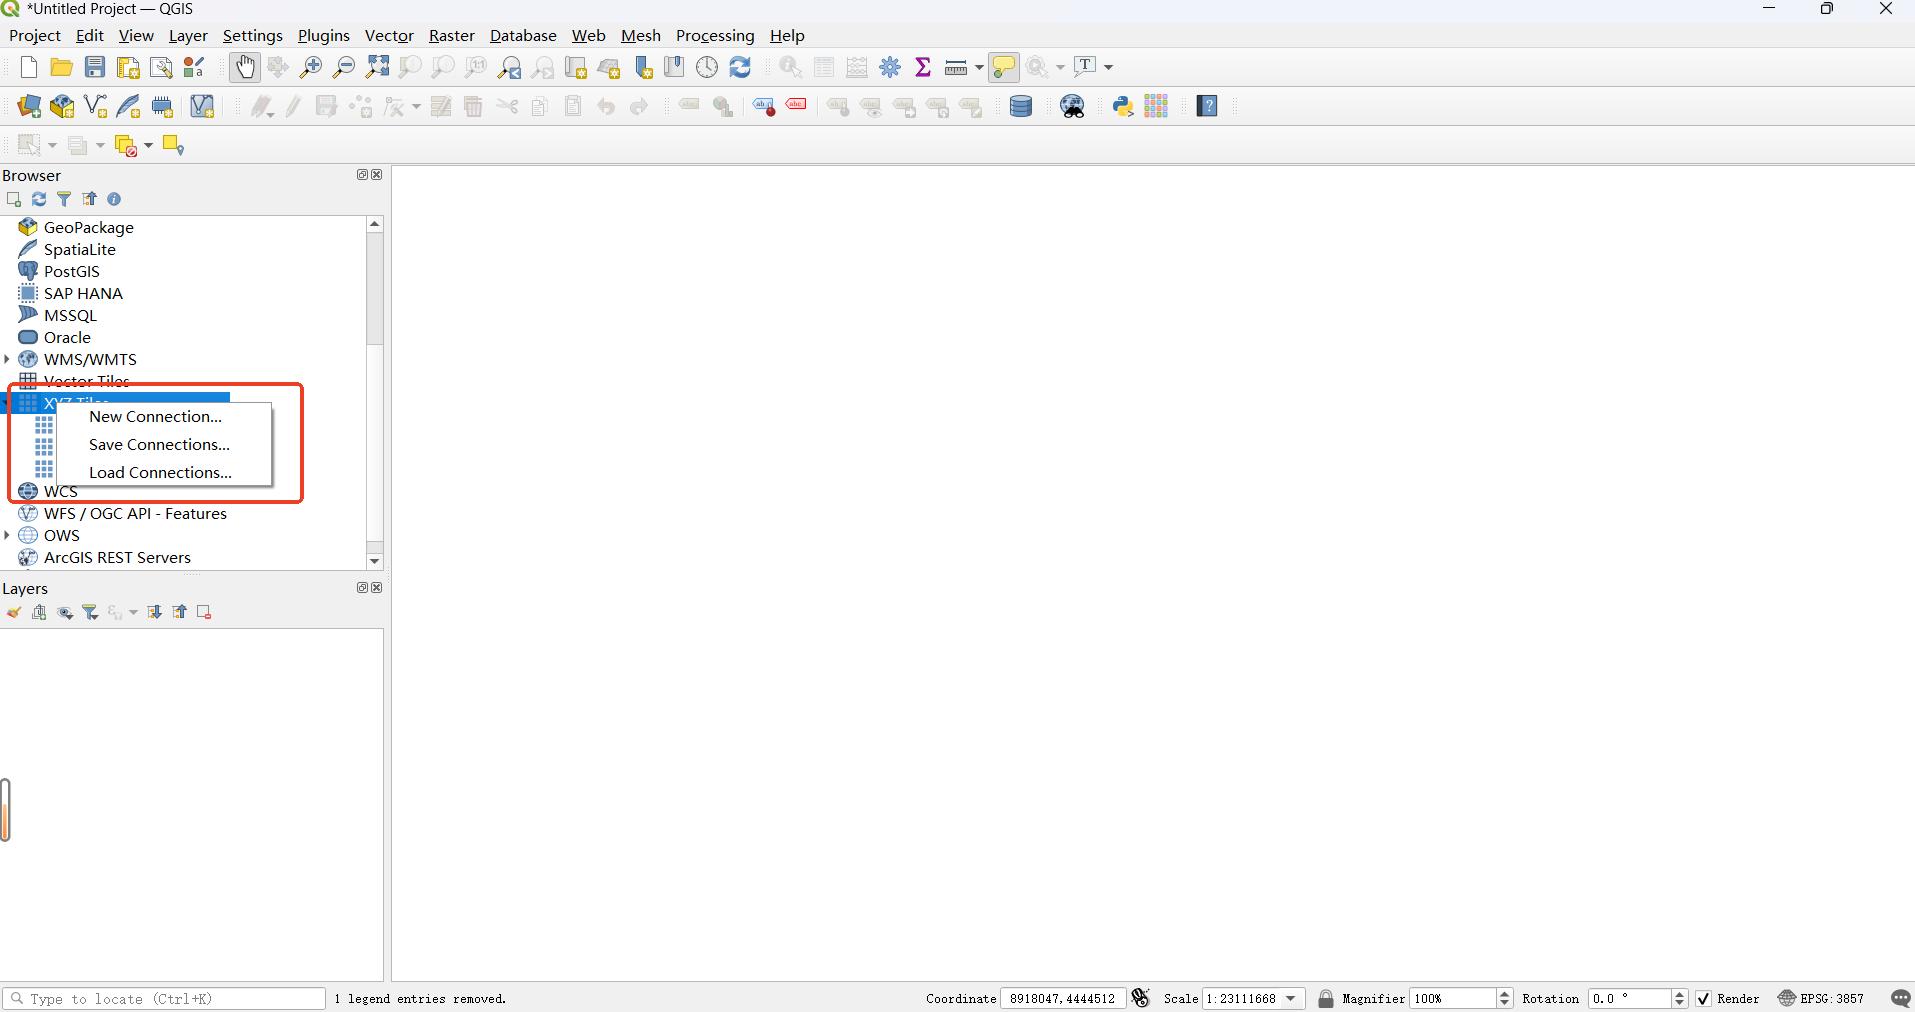Select the Oracle browser item

click(67, 337)
